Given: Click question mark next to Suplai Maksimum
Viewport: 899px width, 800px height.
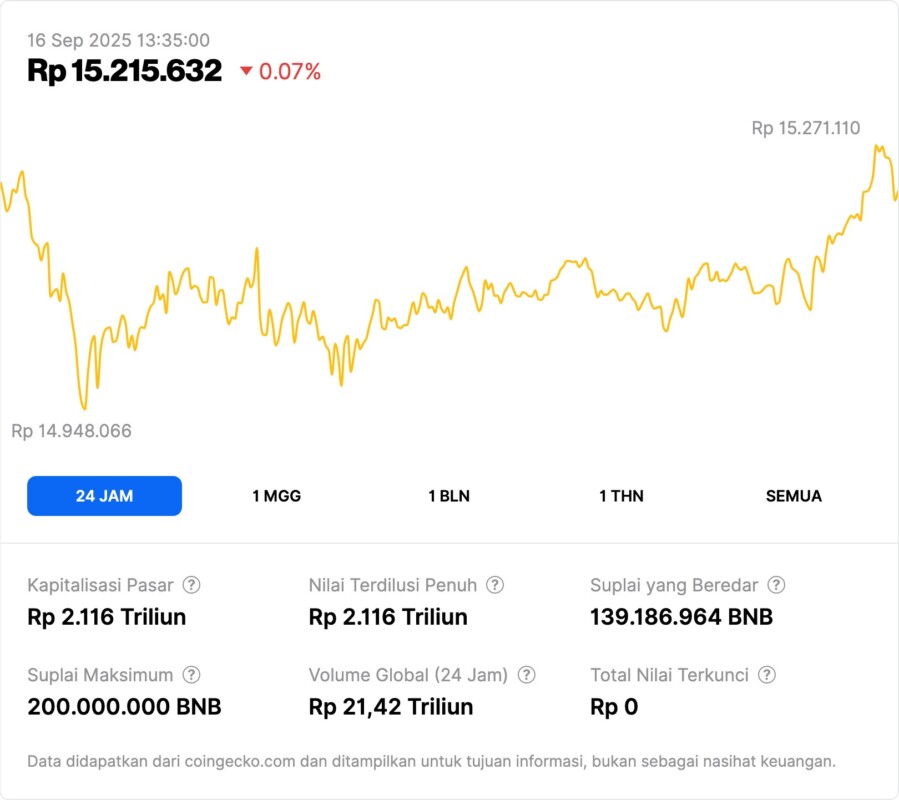Looking at the screenshot, I should 192,675.
